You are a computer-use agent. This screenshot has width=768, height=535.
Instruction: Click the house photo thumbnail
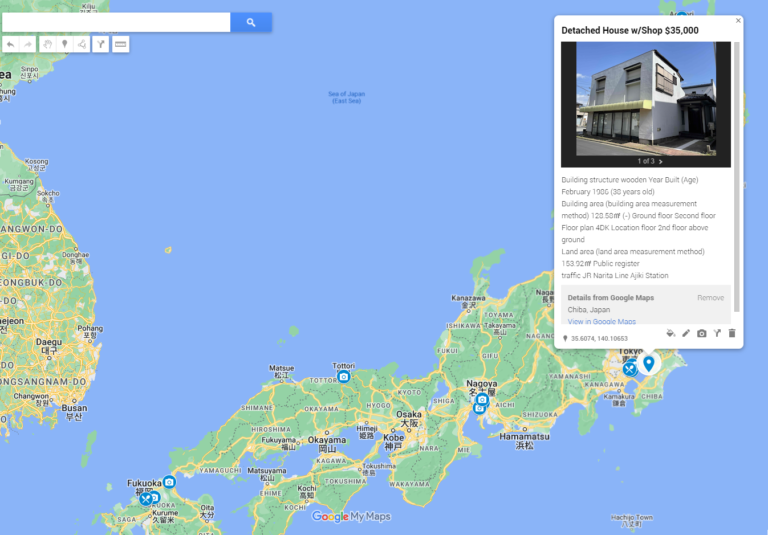click(x=646, y=98)
